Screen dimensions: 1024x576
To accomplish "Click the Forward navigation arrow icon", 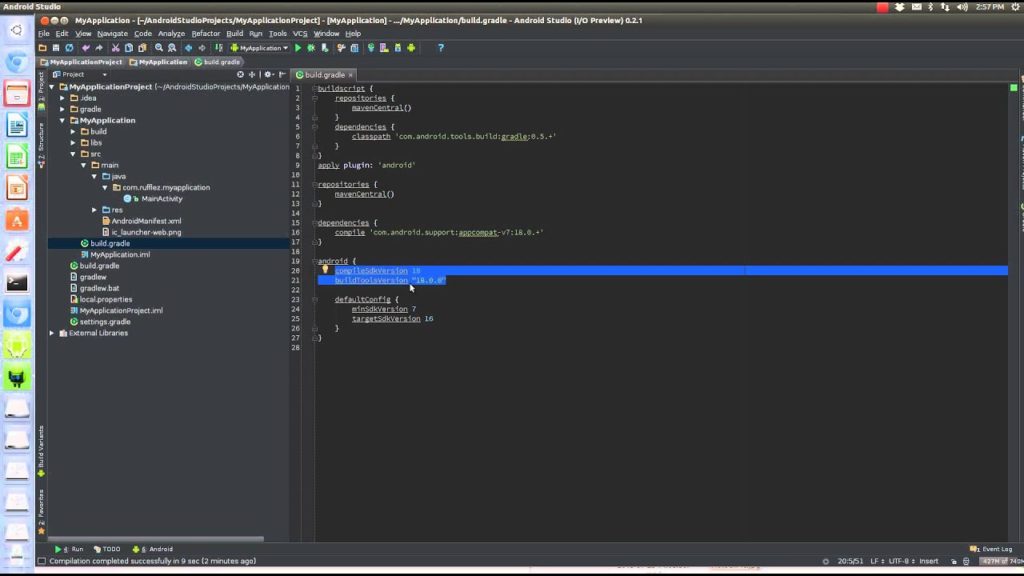I will 202,48.
